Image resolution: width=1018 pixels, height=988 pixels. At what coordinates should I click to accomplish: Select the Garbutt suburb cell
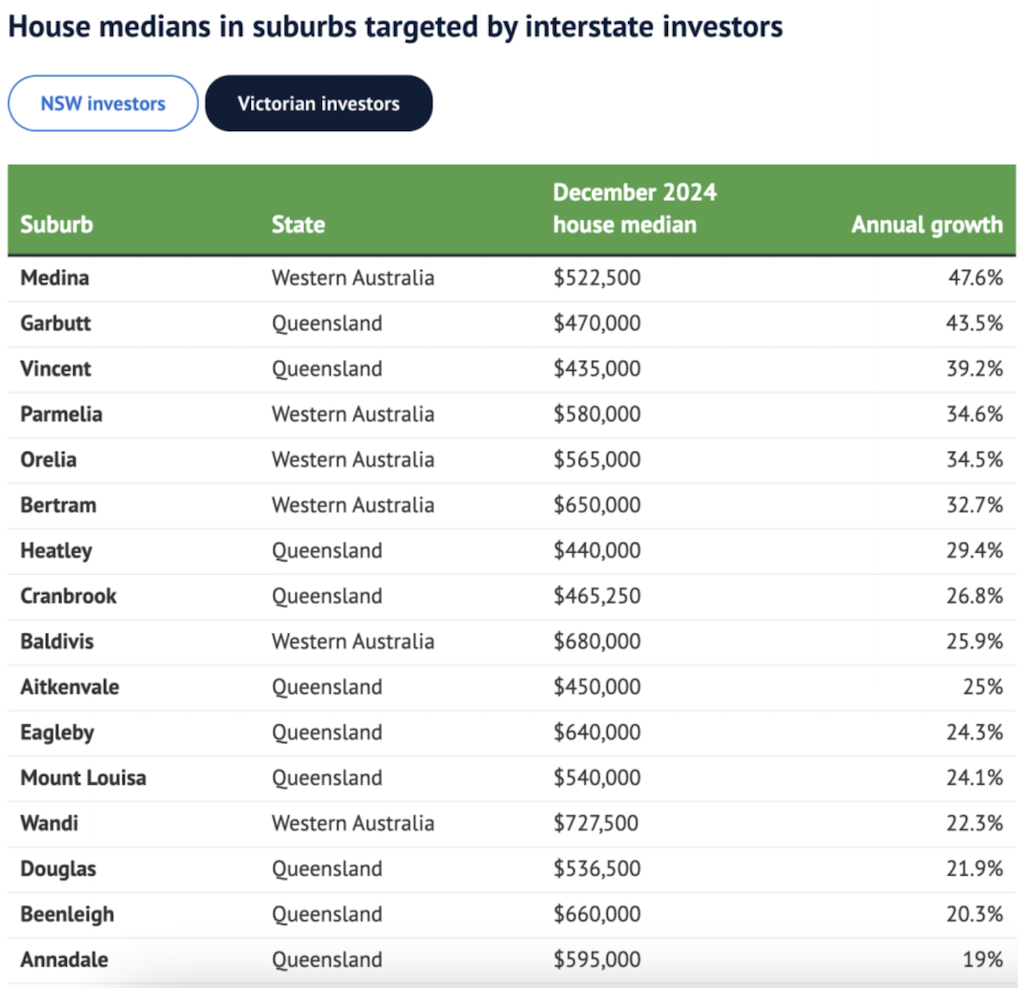point(55,323)
